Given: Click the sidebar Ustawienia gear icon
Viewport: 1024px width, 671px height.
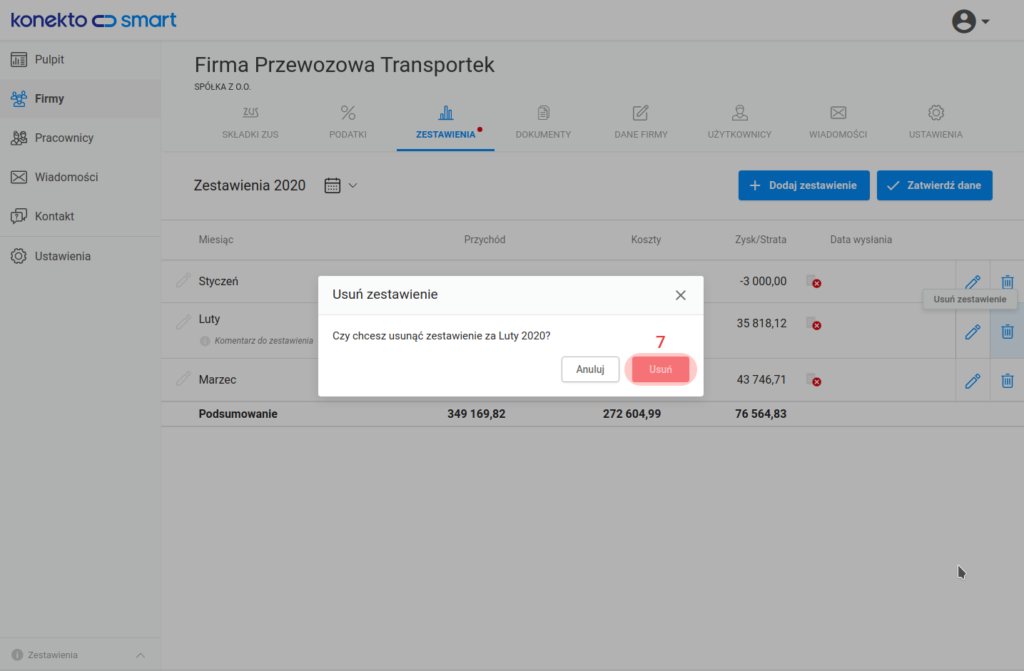Looking at the screenshot, I should tap(18, 256).
